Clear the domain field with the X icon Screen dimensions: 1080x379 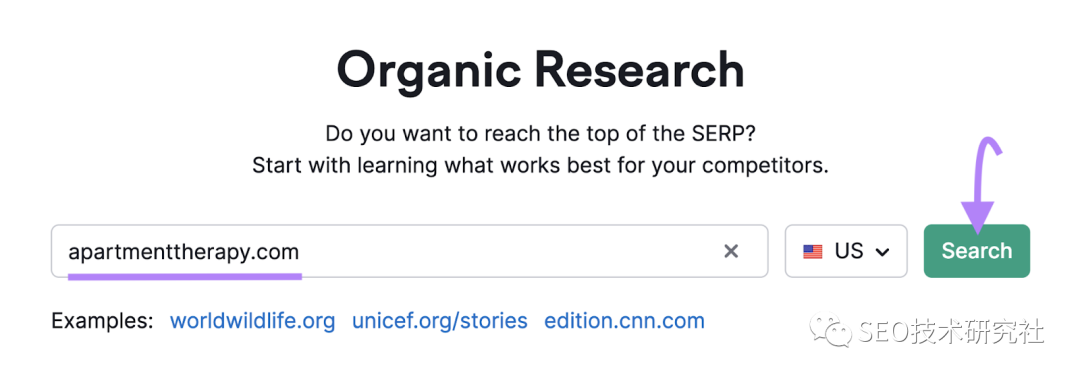click(x=731, y=252)
